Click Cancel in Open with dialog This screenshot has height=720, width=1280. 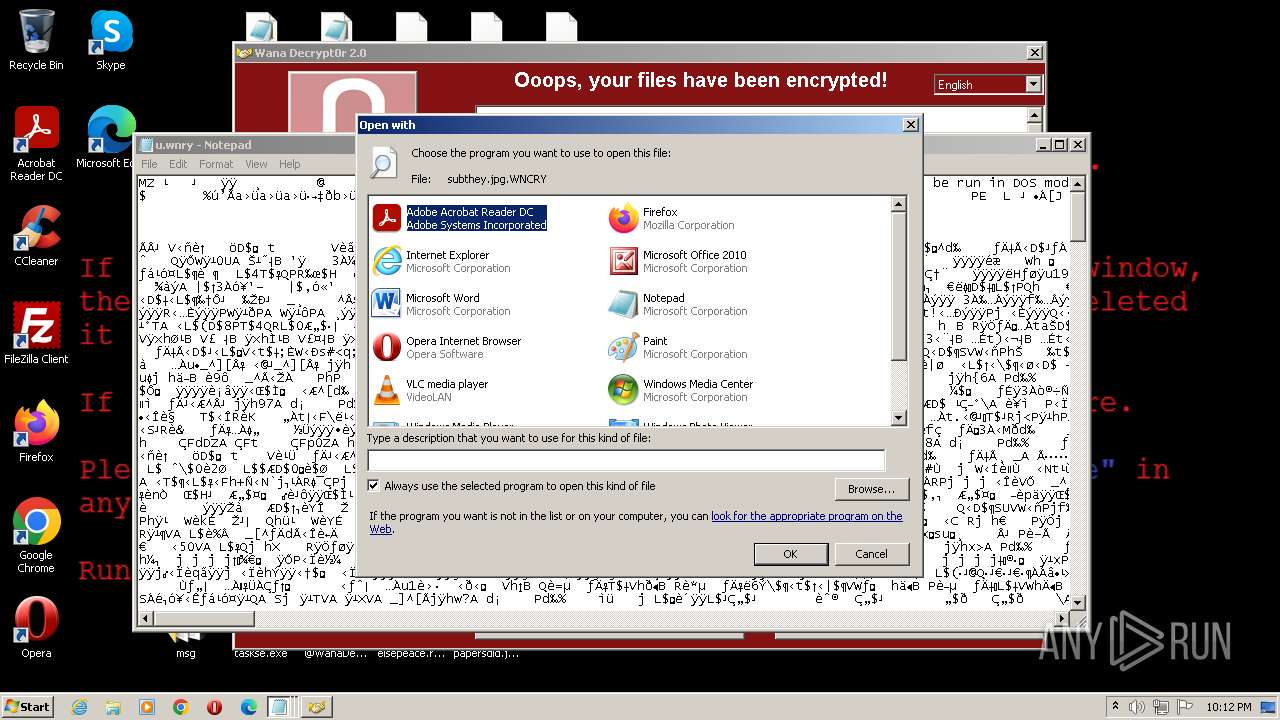871,554
